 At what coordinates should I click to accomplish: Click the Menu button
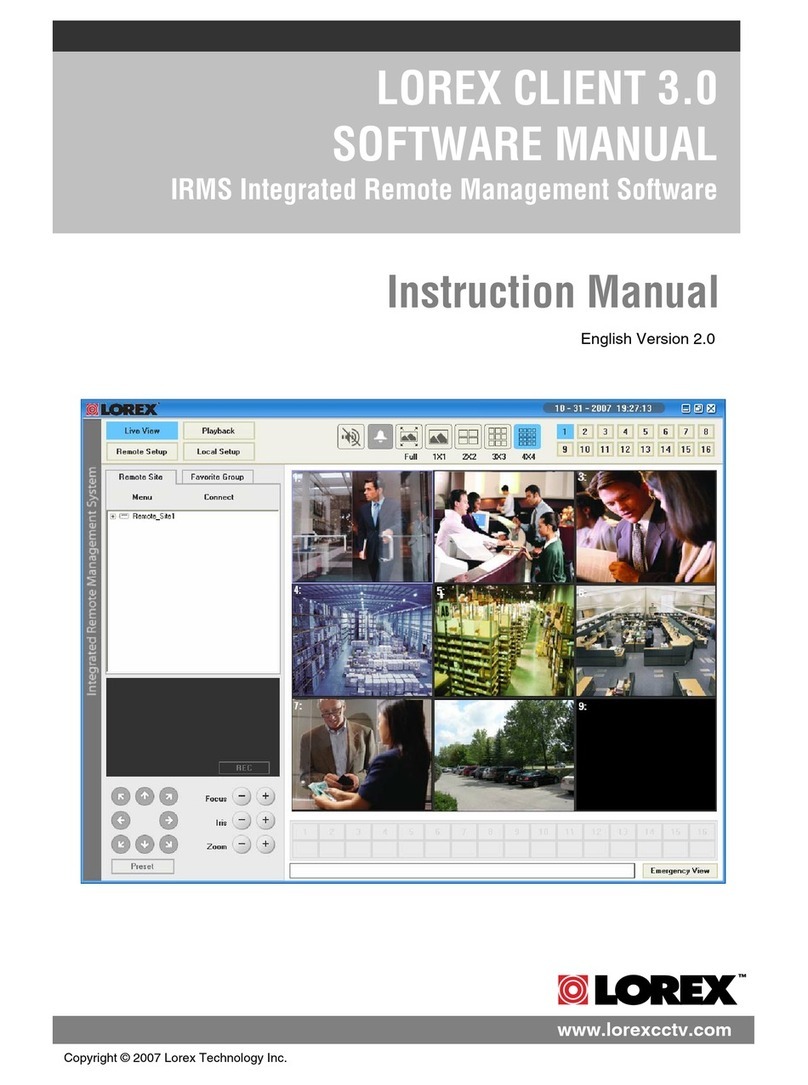coord(142,497)
